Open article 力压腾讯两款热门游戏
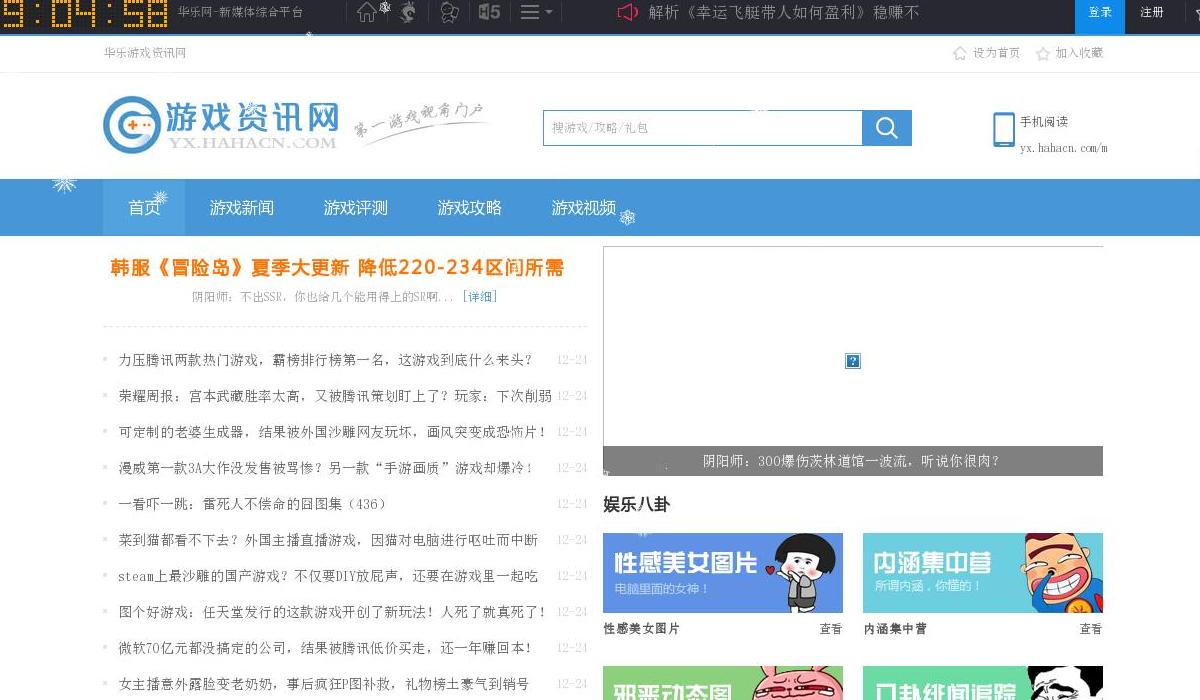The height and width of the screenshot is (700, 1200). click(x=326, y=360)
